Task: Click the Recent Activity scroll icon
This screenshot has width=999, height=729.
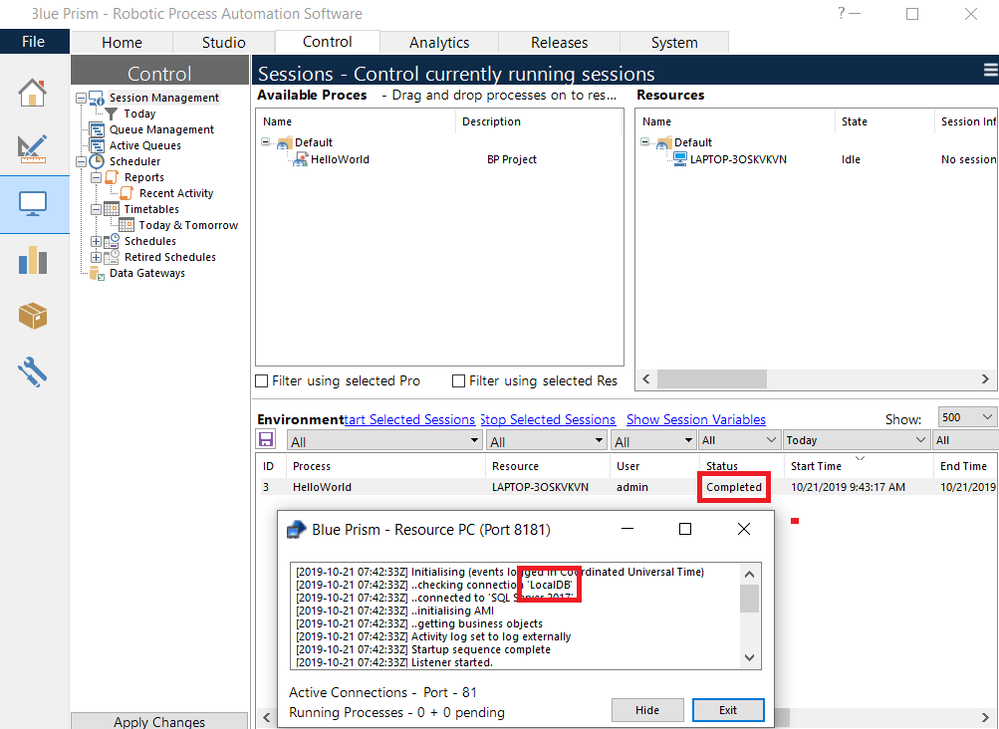Action: pos(127,193)
